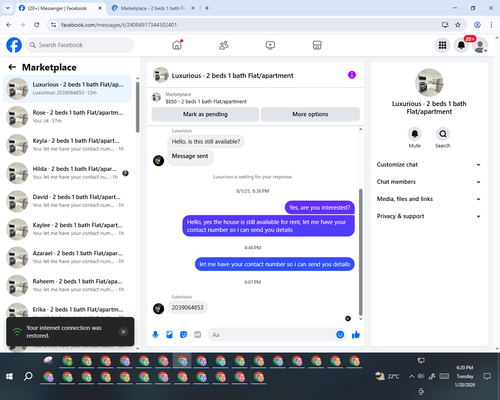Open the Watch video icon
This screenshot has width=500, height=400.
(270, 45)
